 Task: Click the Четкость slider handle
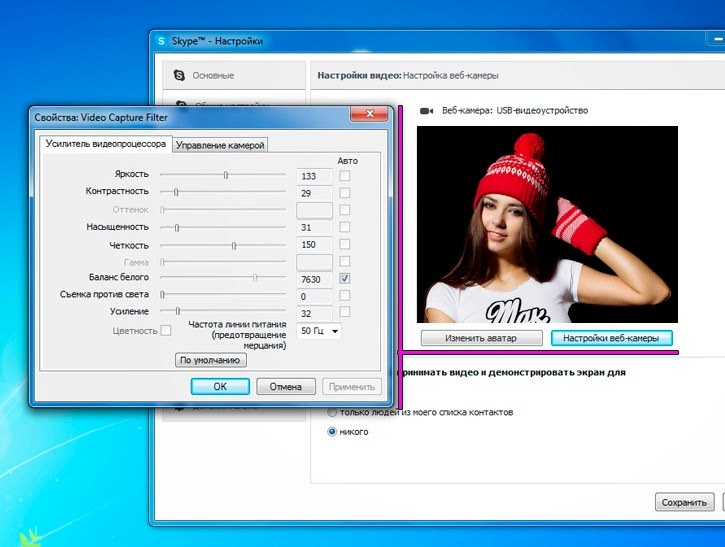pos(234,246)
